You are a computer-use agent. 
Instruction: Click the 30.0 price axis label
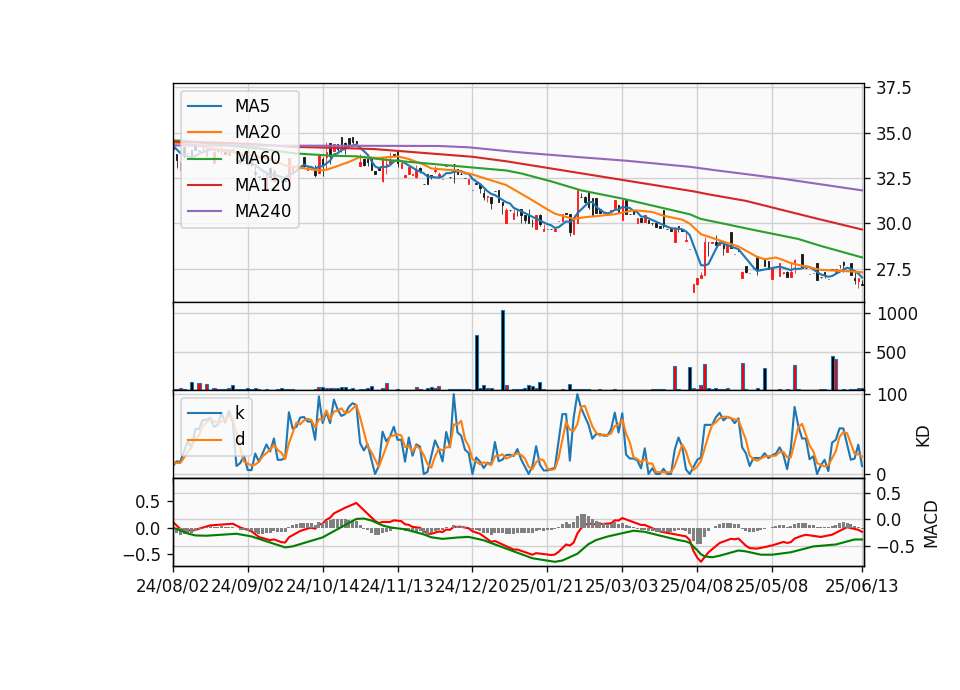(x=893, y=225)
